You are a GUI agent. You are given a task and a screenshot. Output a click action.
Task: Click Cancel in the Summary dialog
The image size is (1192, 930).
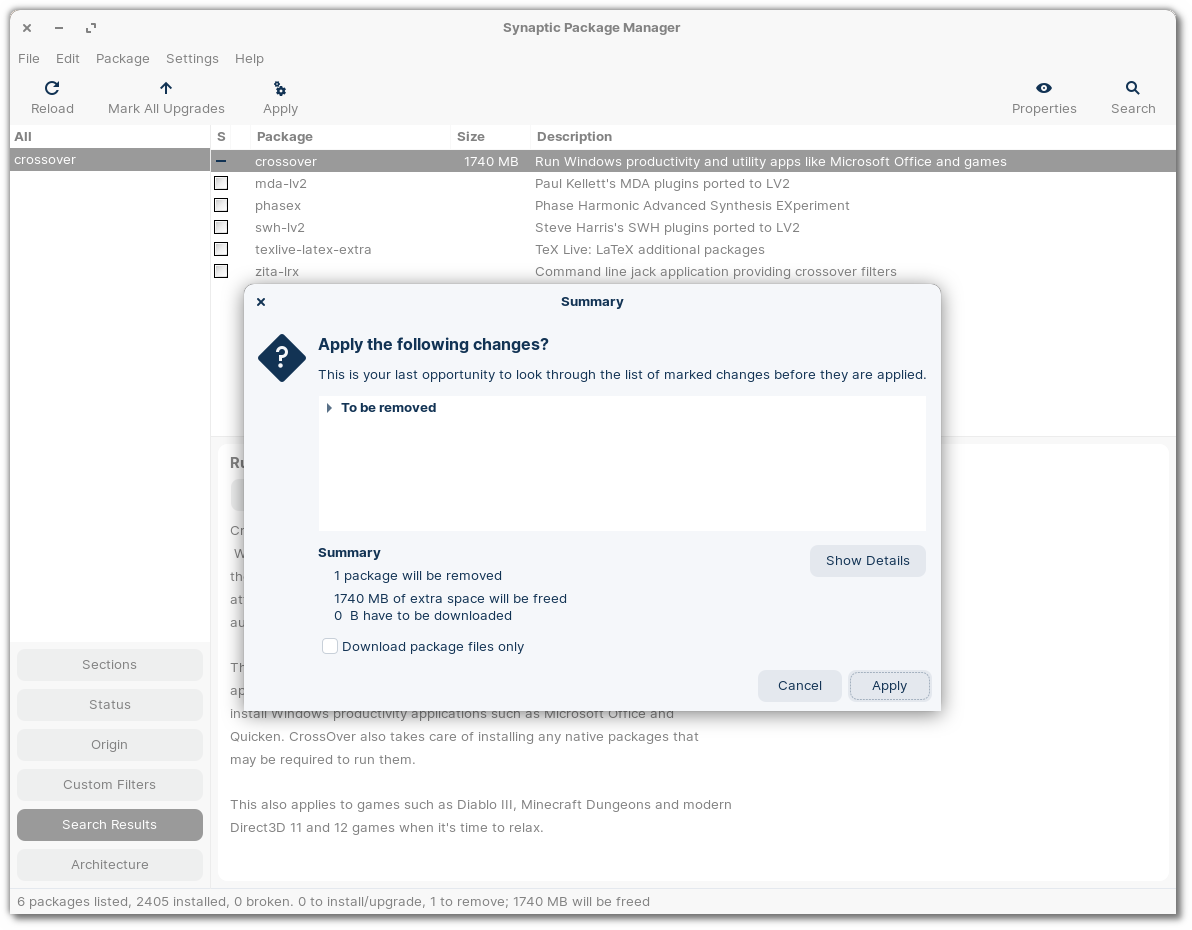800,686
